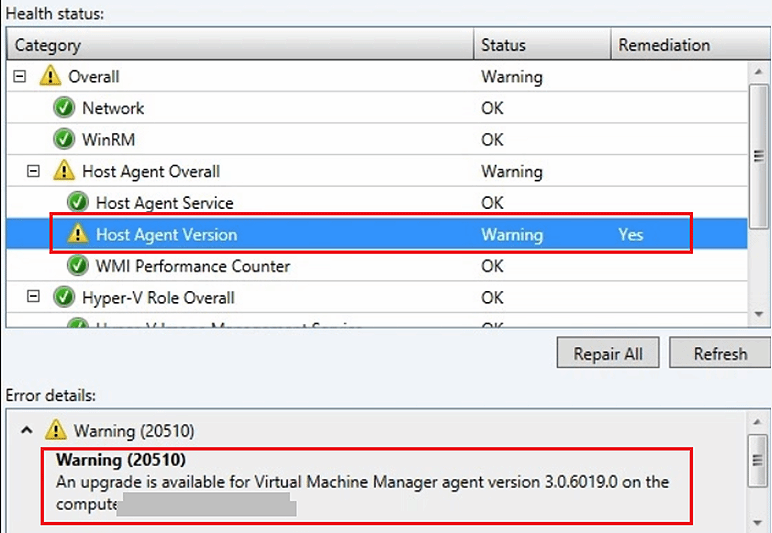
Task: Click the WinRM green status icon
Action: (64, 140)
